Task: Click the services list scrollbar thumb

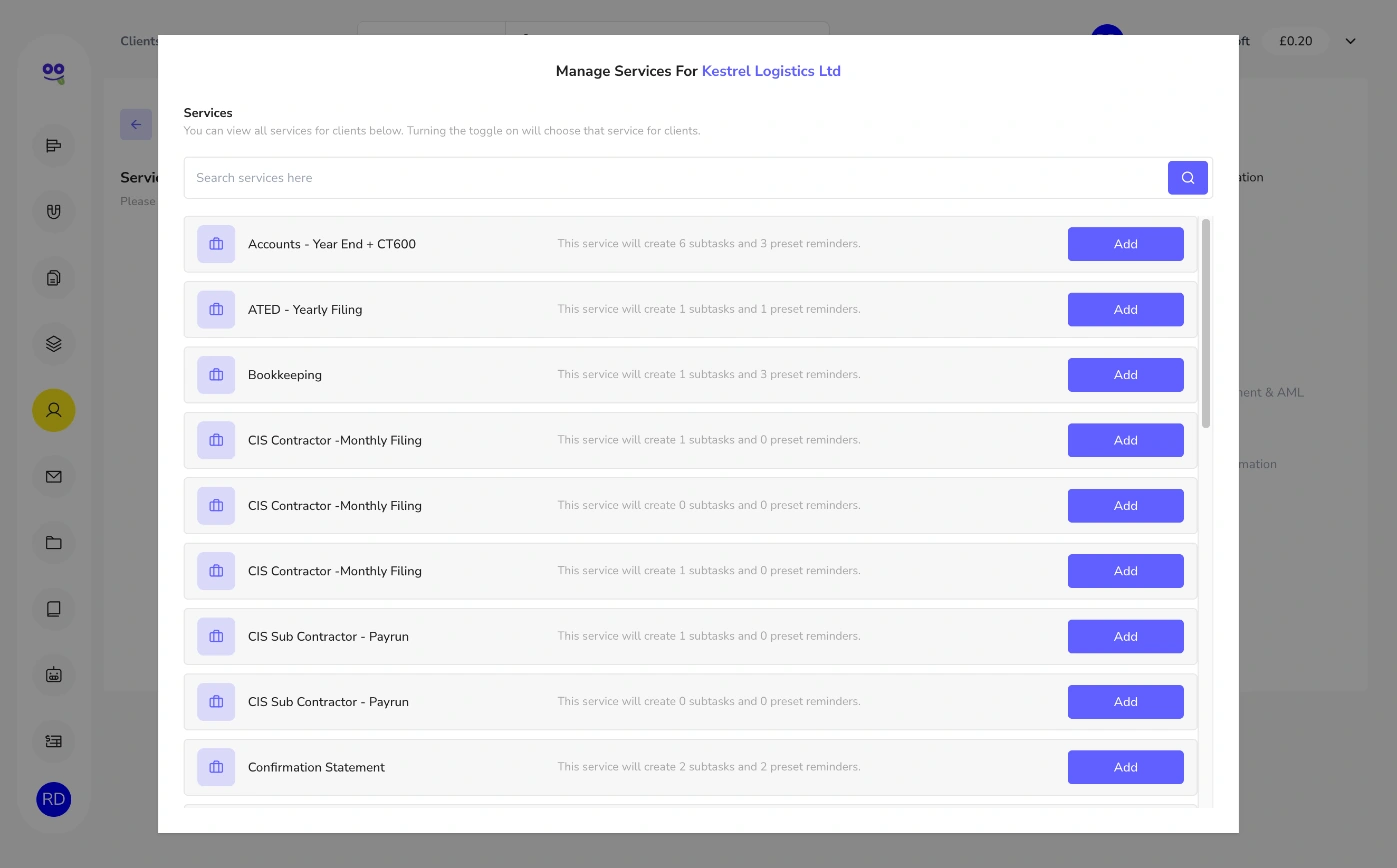Action: pos(1206,323)
